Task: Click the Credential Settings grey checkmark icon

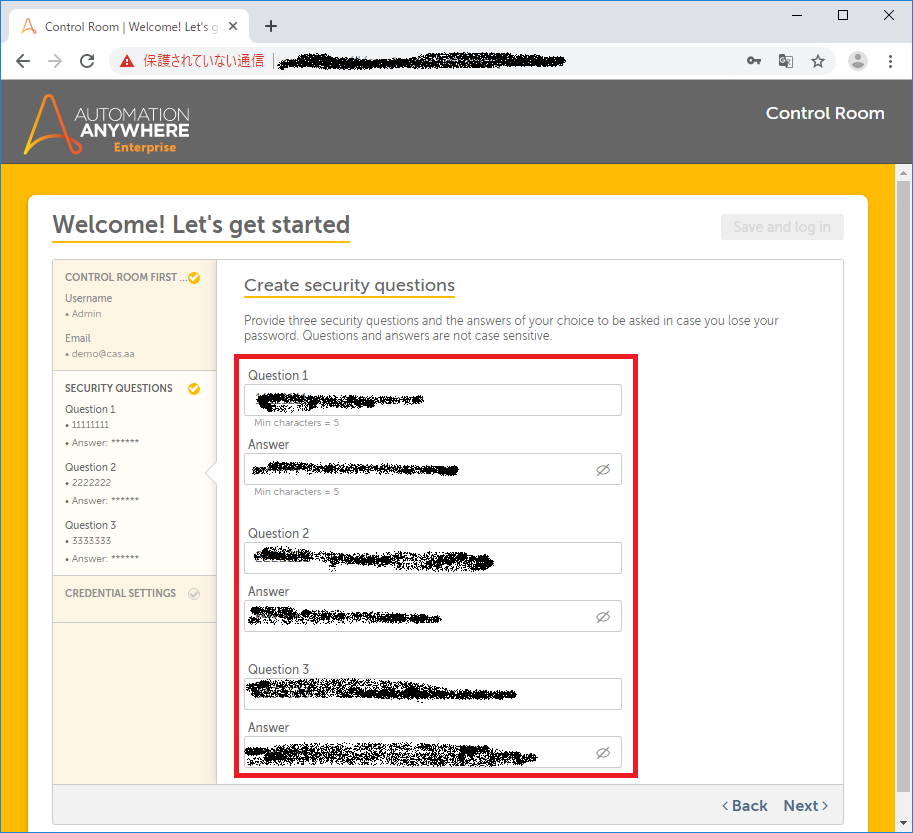Action: [x=194, y=594]
